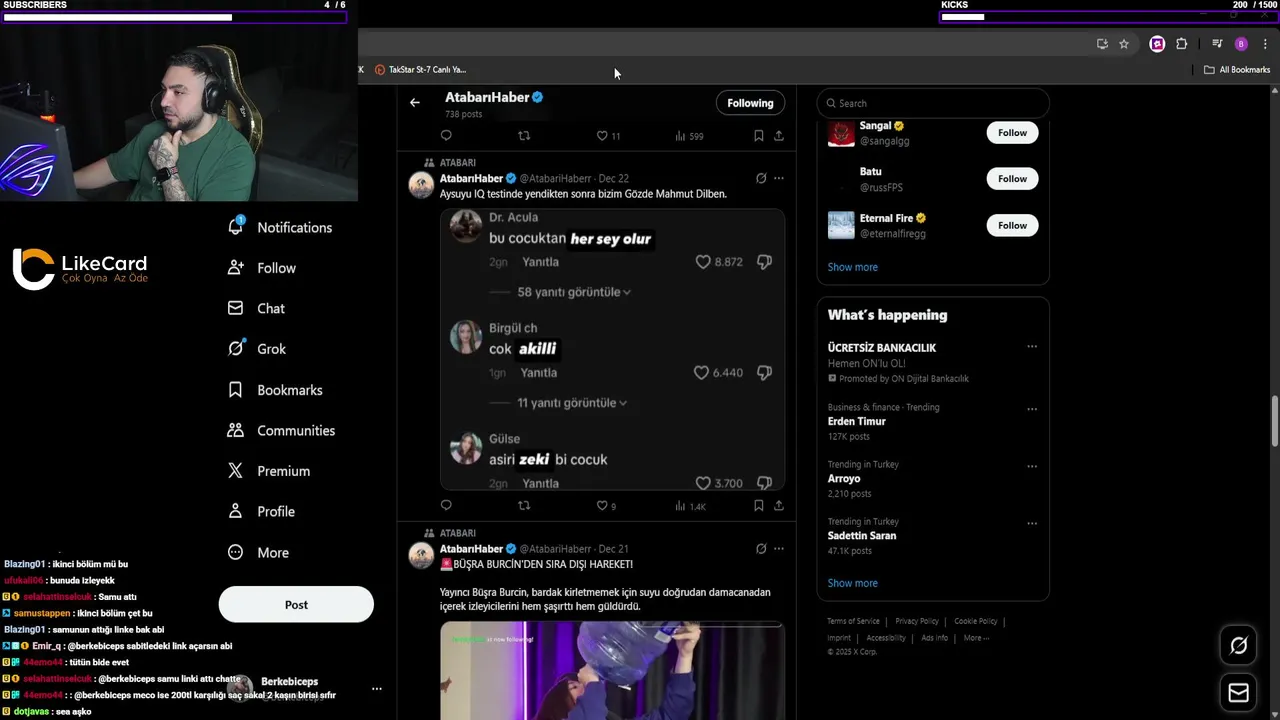
Task: Repost the Dec 22 IQ test post
Action: tap(524, 506)
